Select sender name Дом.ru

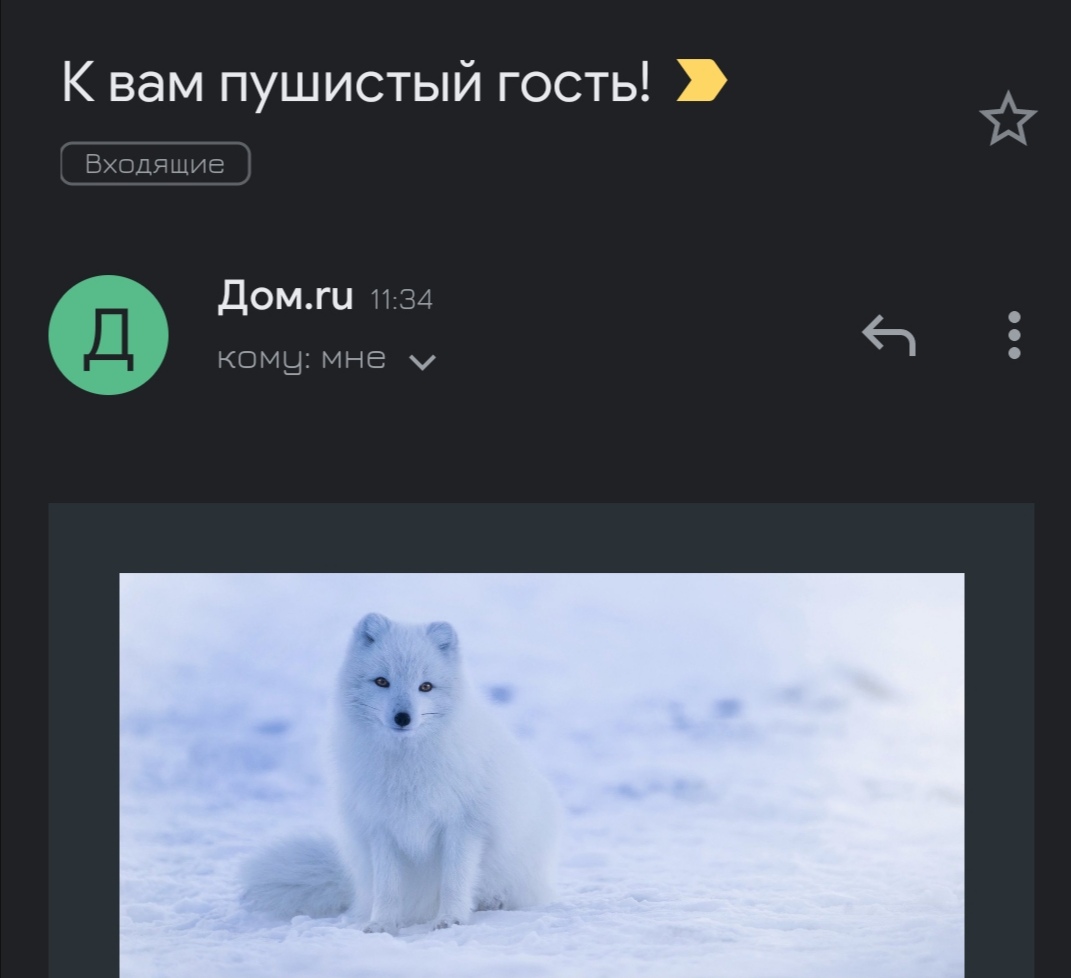tap(286, 296)
